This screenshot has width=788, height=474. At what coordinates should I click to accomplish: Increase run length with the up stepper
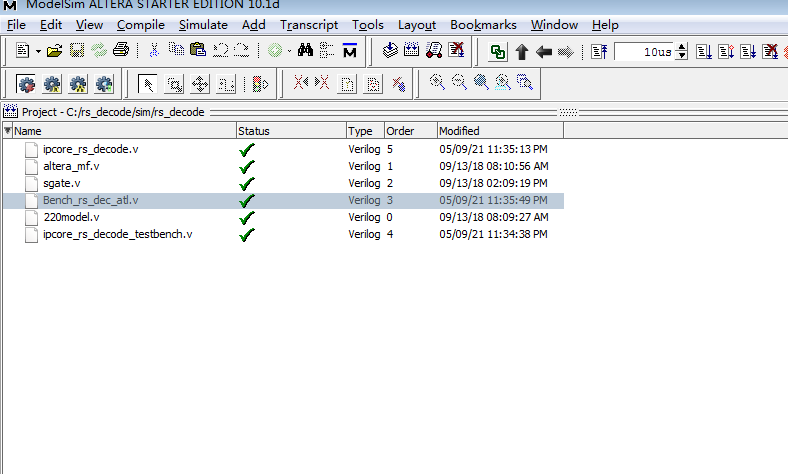tap(682, 47)
